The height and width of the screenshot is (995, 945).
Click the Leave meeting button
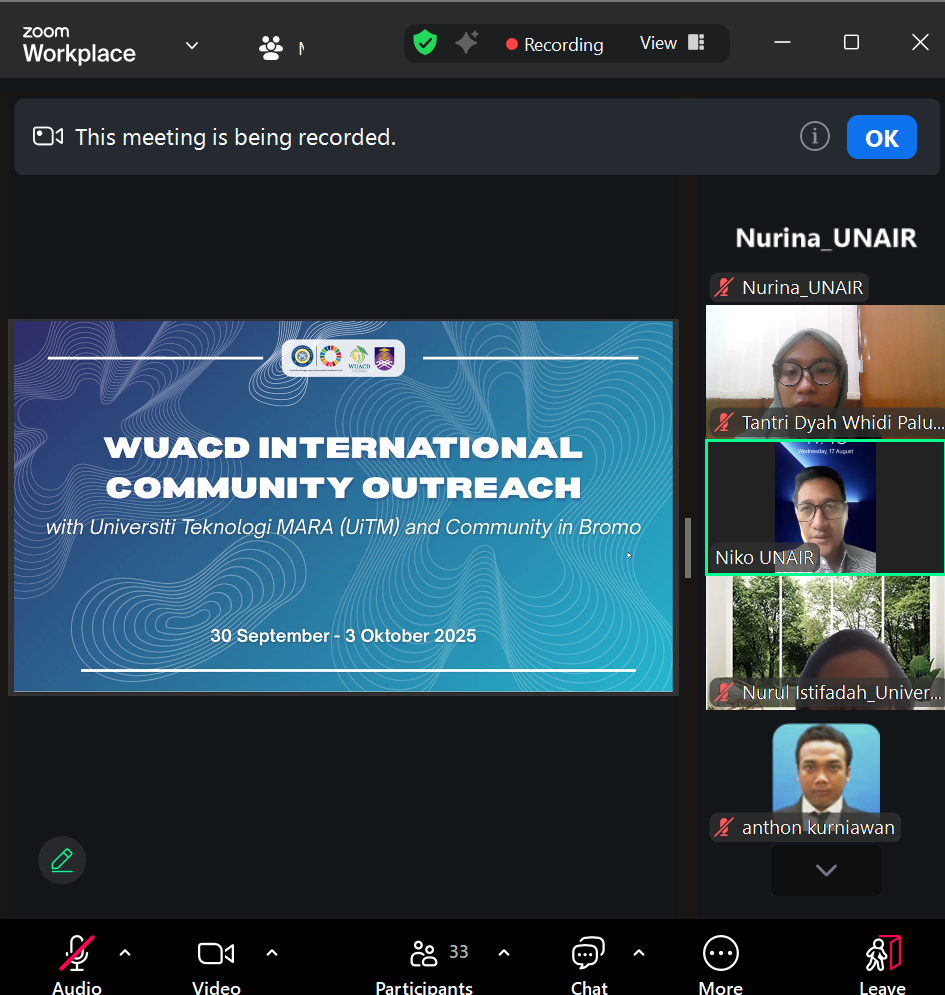coord(883,963)
